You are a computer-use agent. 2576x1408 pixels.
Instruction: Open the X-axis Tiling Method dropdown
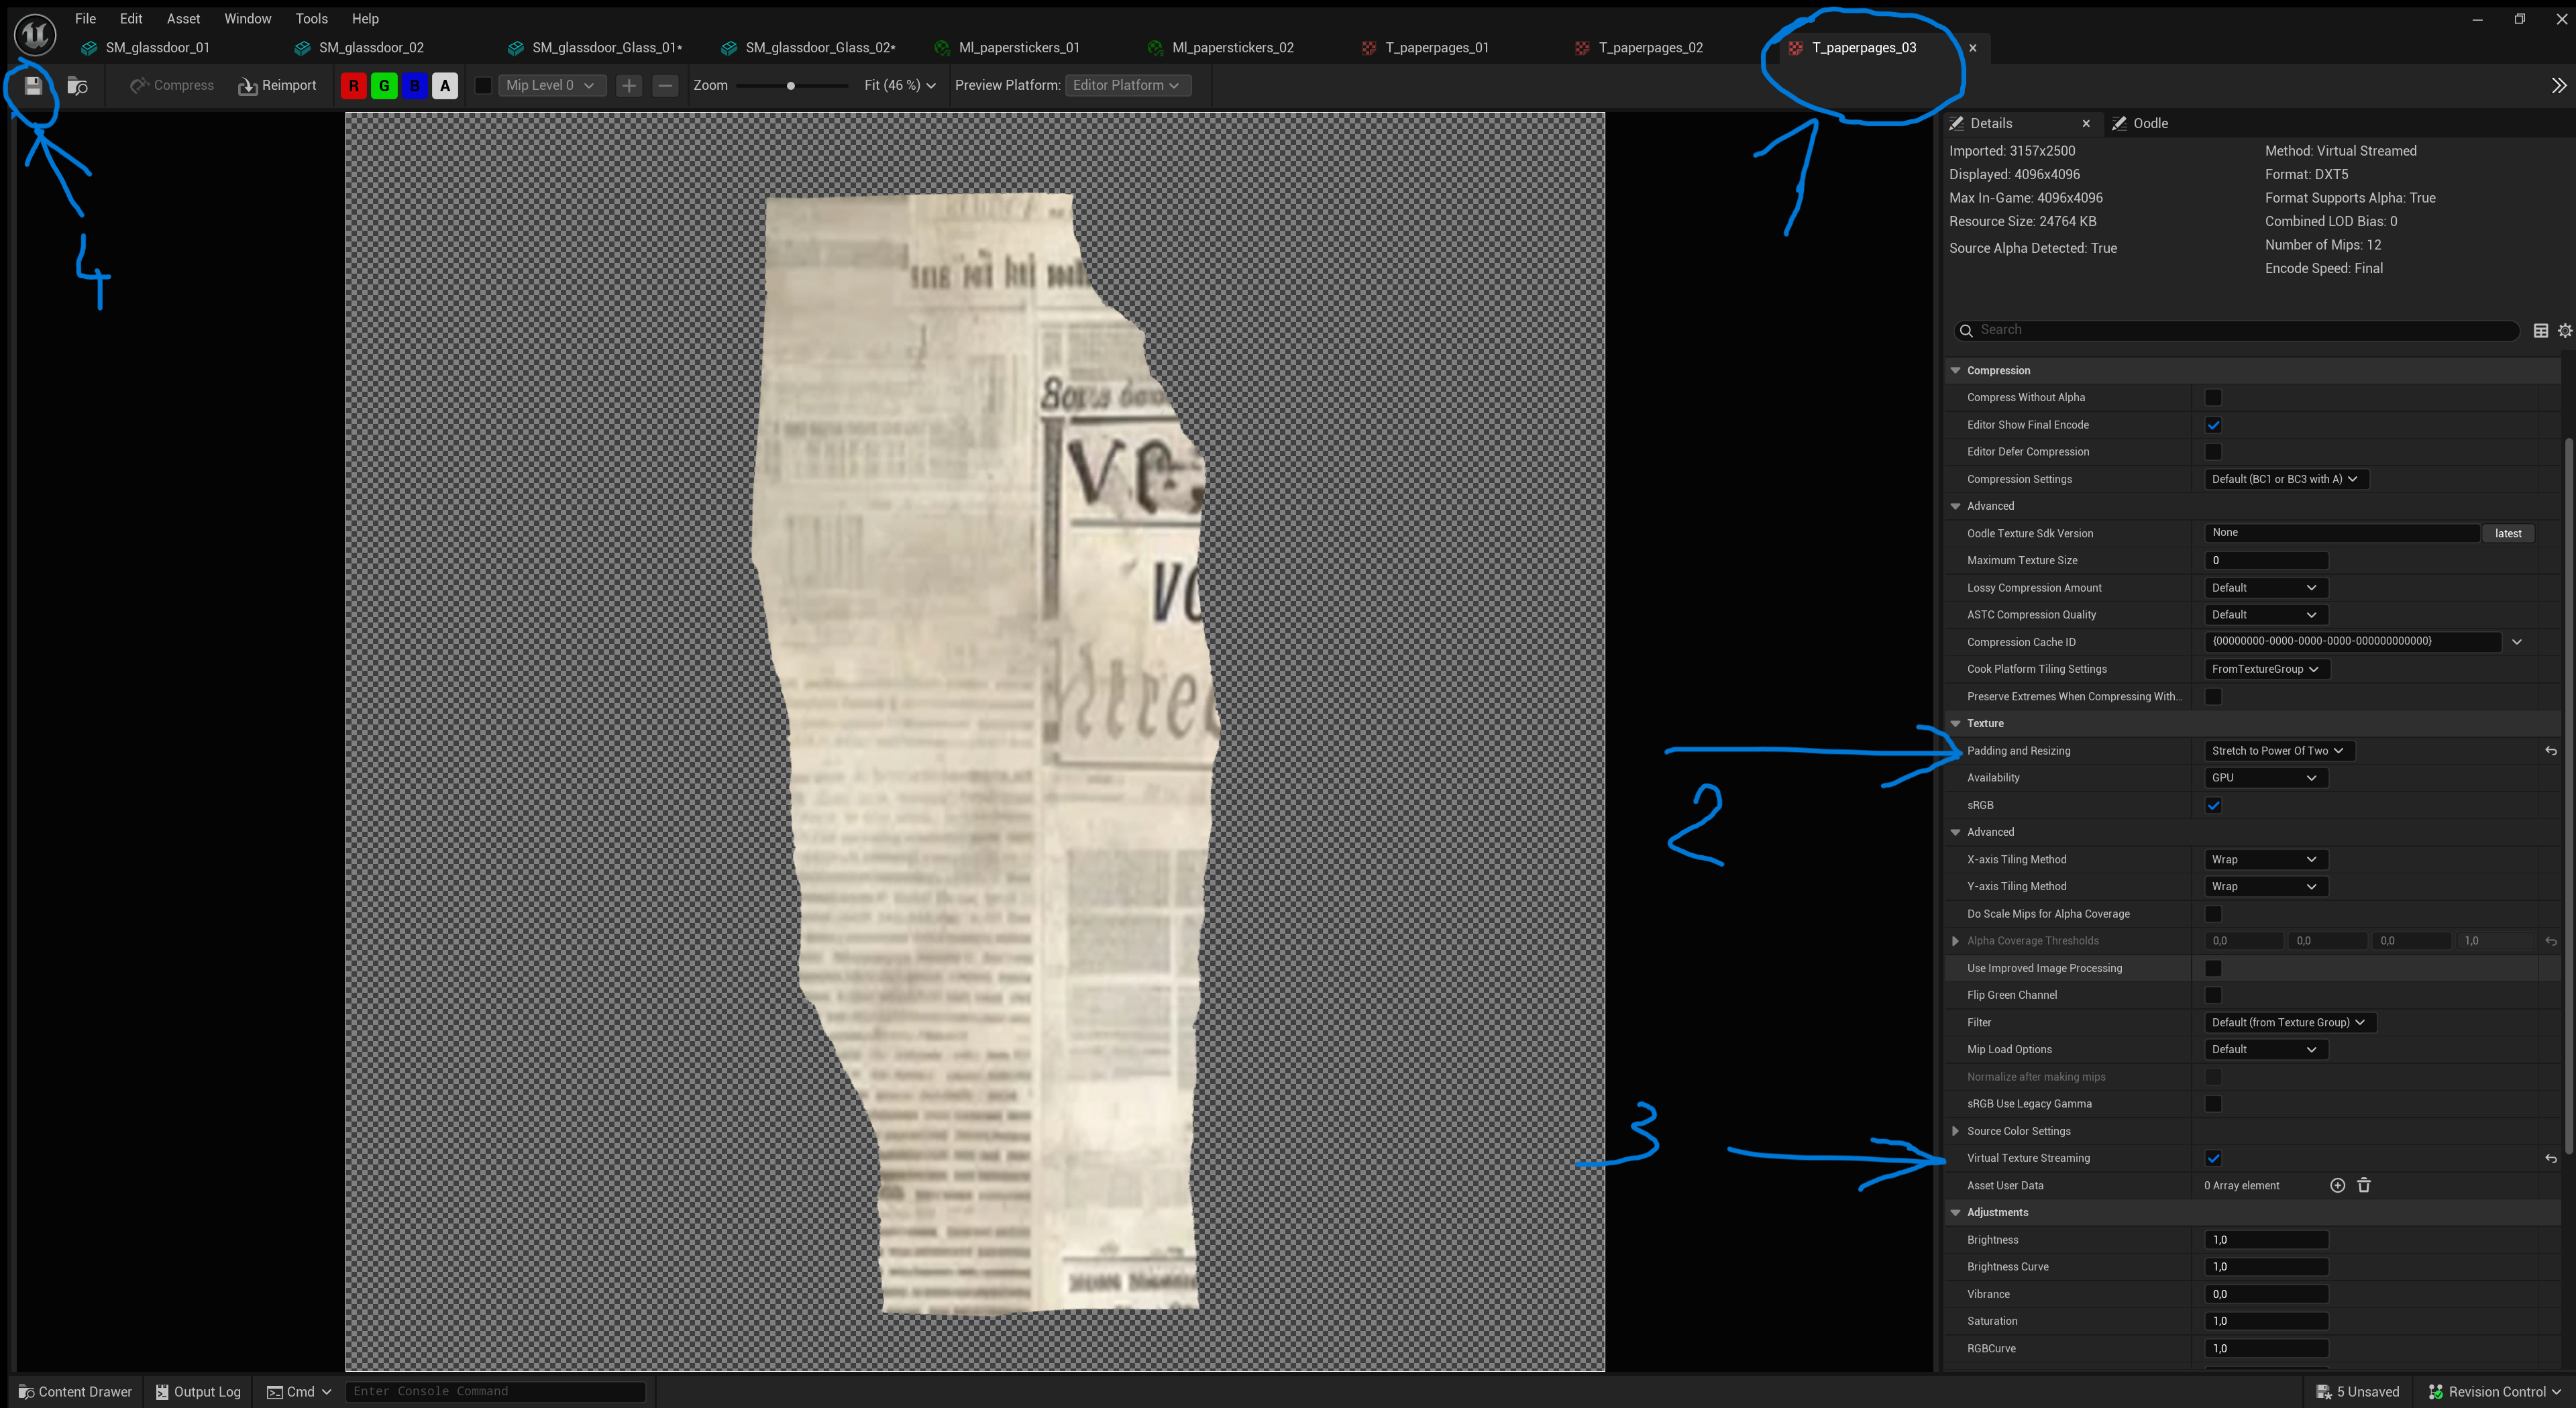click(2264, 859)
